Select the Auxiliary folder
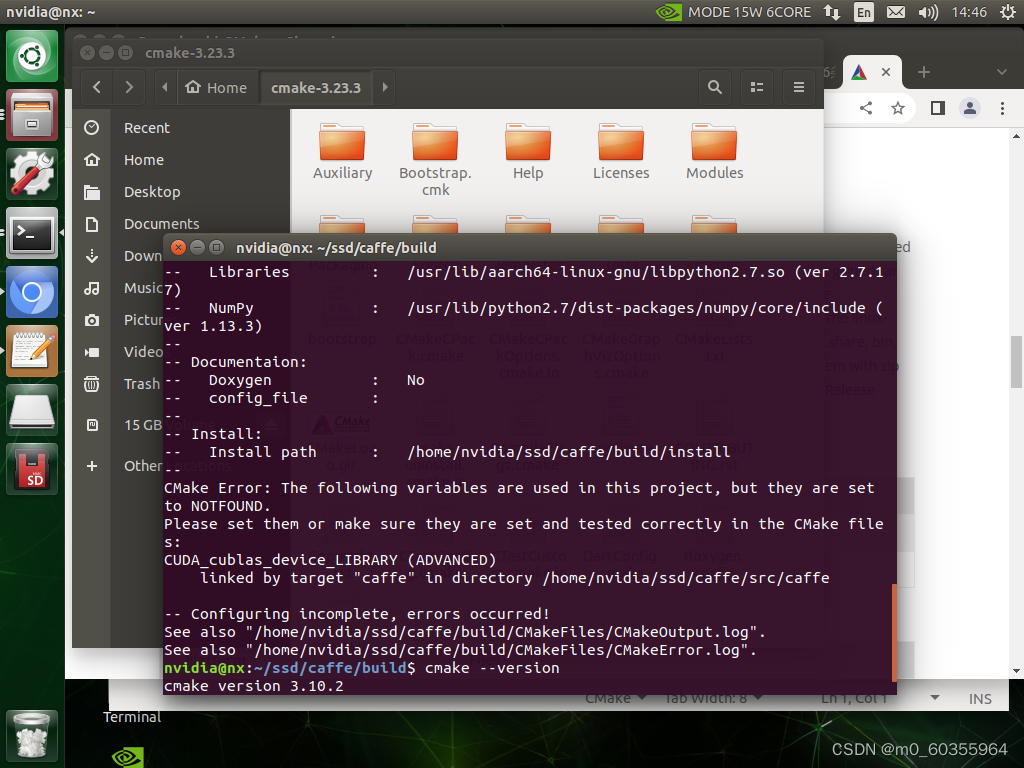The height and width of the screenshot is (768, 1024). [x=342, y=152]
